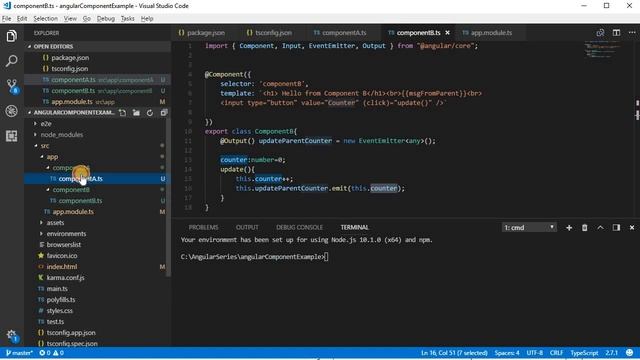
Task: Click the terminal command prompt line
Action: tap(254, 257)
